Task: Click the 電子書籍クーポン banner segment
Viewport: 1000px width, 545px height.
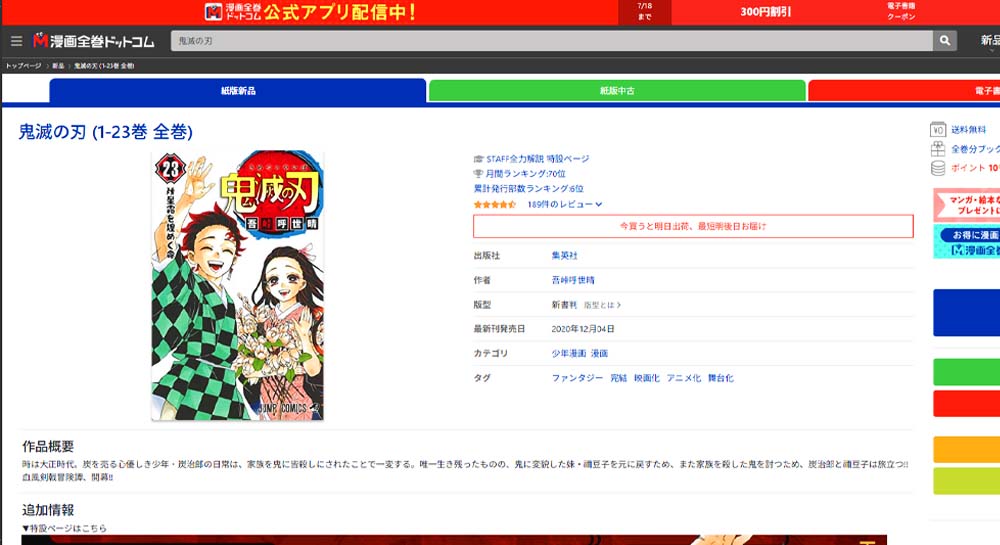Action: [x=901, y=11]
